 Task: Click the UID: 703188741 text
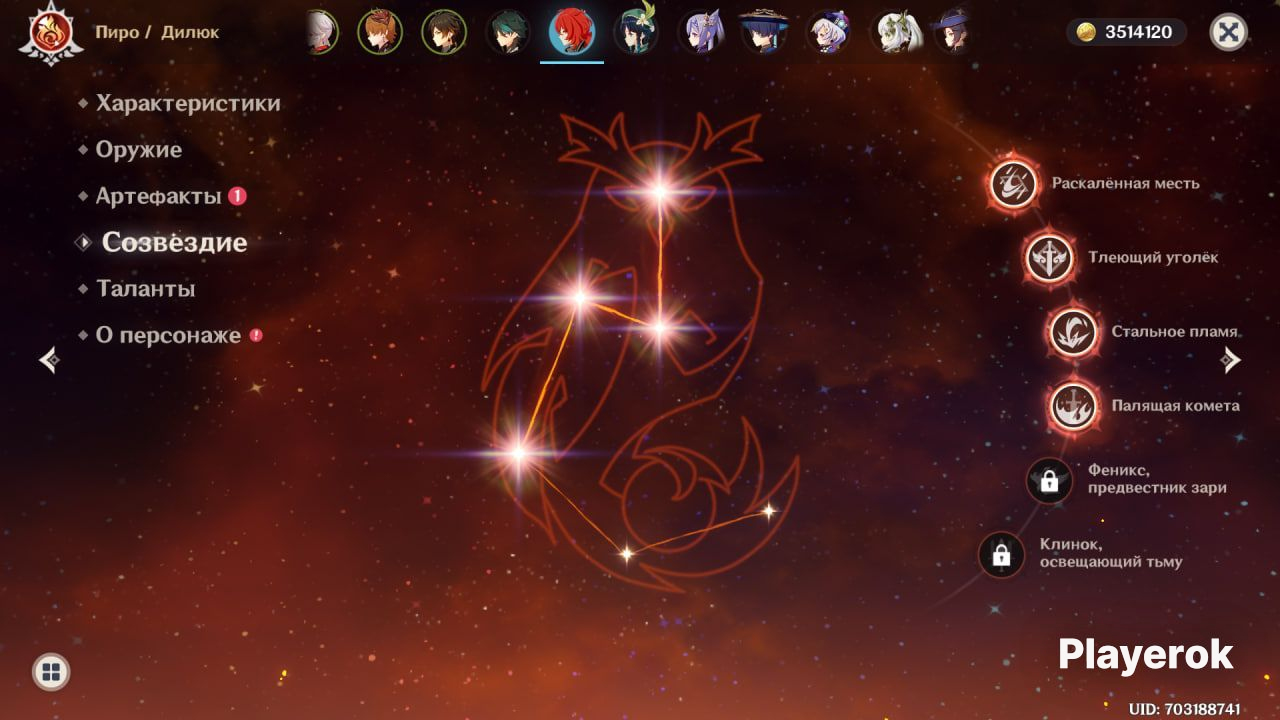click(1185, 708)
